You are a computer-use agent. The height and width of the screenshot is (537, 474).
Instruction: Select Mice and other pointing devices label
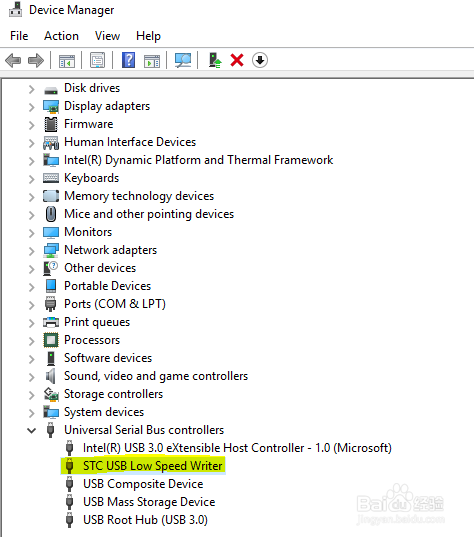coord(149,214)
